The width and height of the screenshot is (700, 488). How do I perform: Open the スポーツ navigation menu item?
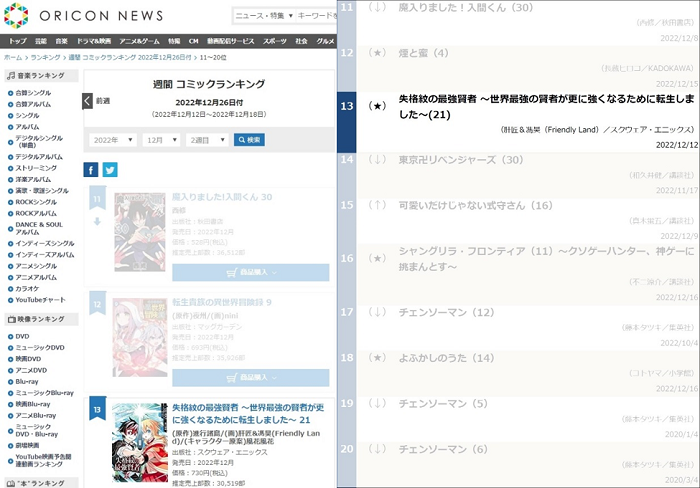tap(275, 41)
